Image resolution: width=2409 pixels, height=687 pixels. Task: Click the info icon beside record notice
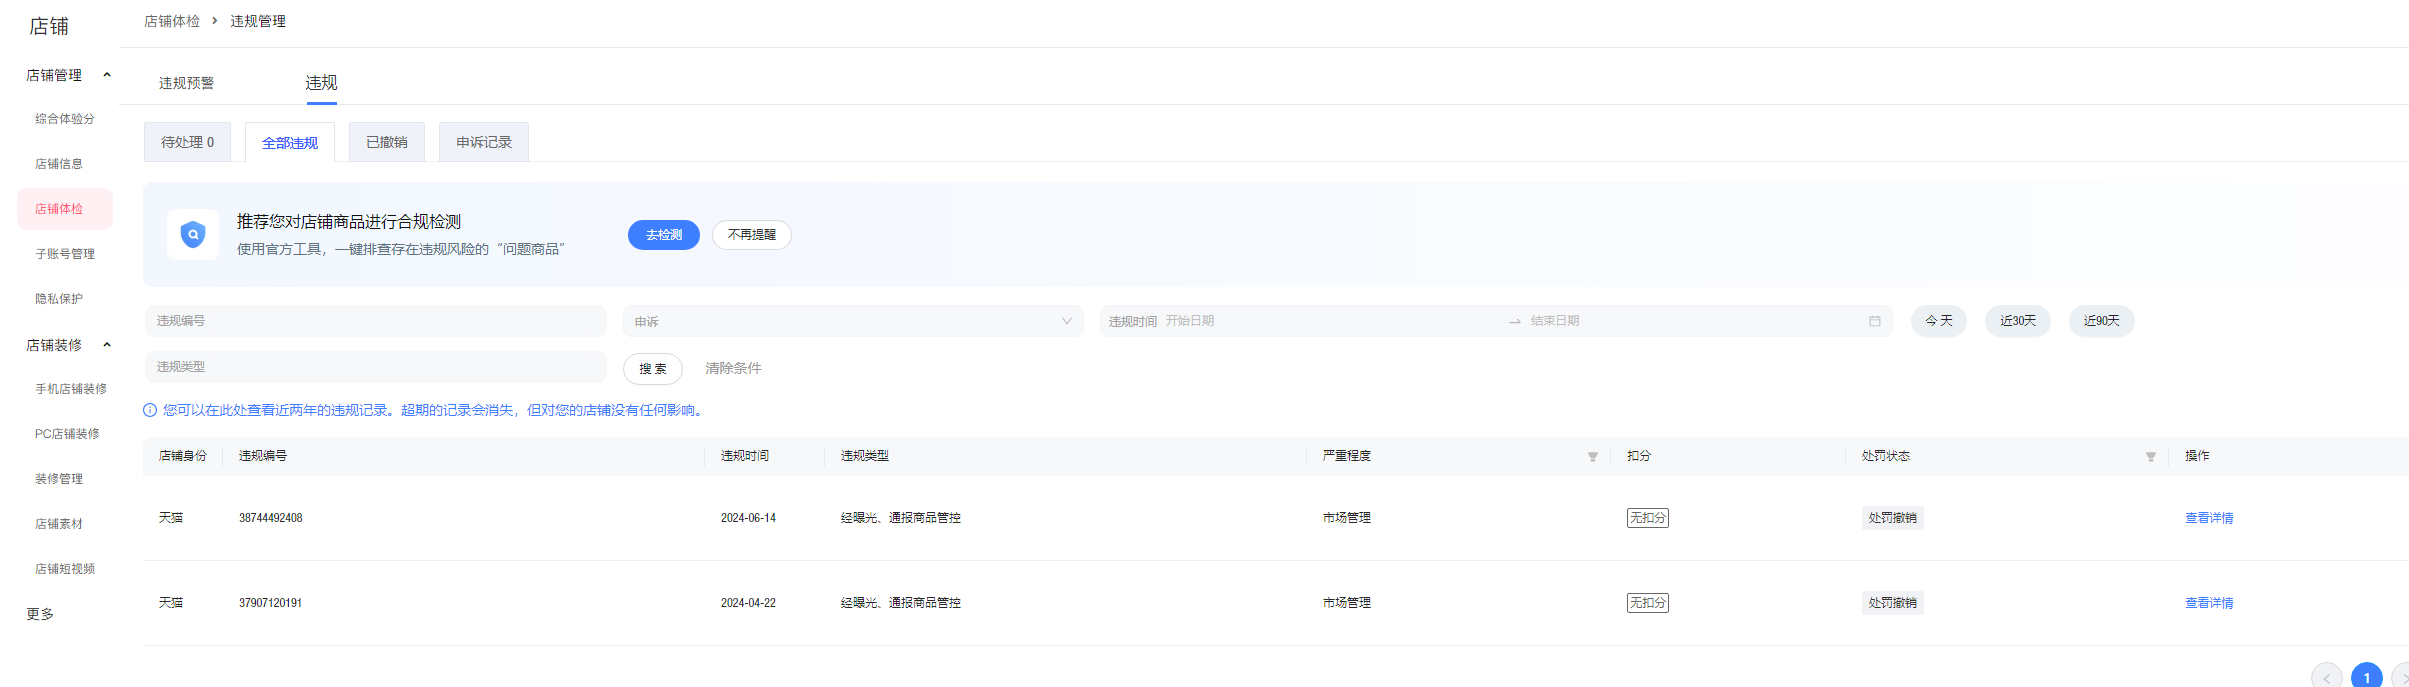click(x=150, y=410)
